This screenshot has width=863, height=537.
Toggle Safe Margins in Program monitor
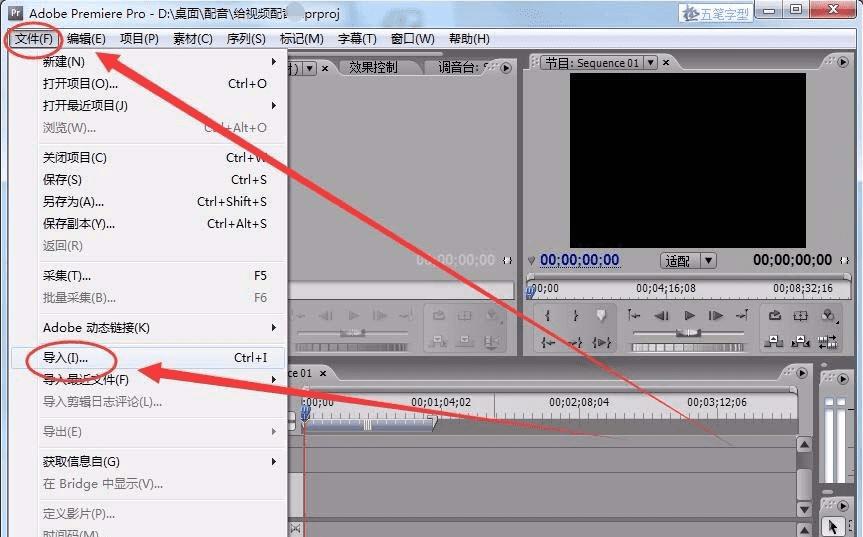pyautogui.click(x=800, y=315)
